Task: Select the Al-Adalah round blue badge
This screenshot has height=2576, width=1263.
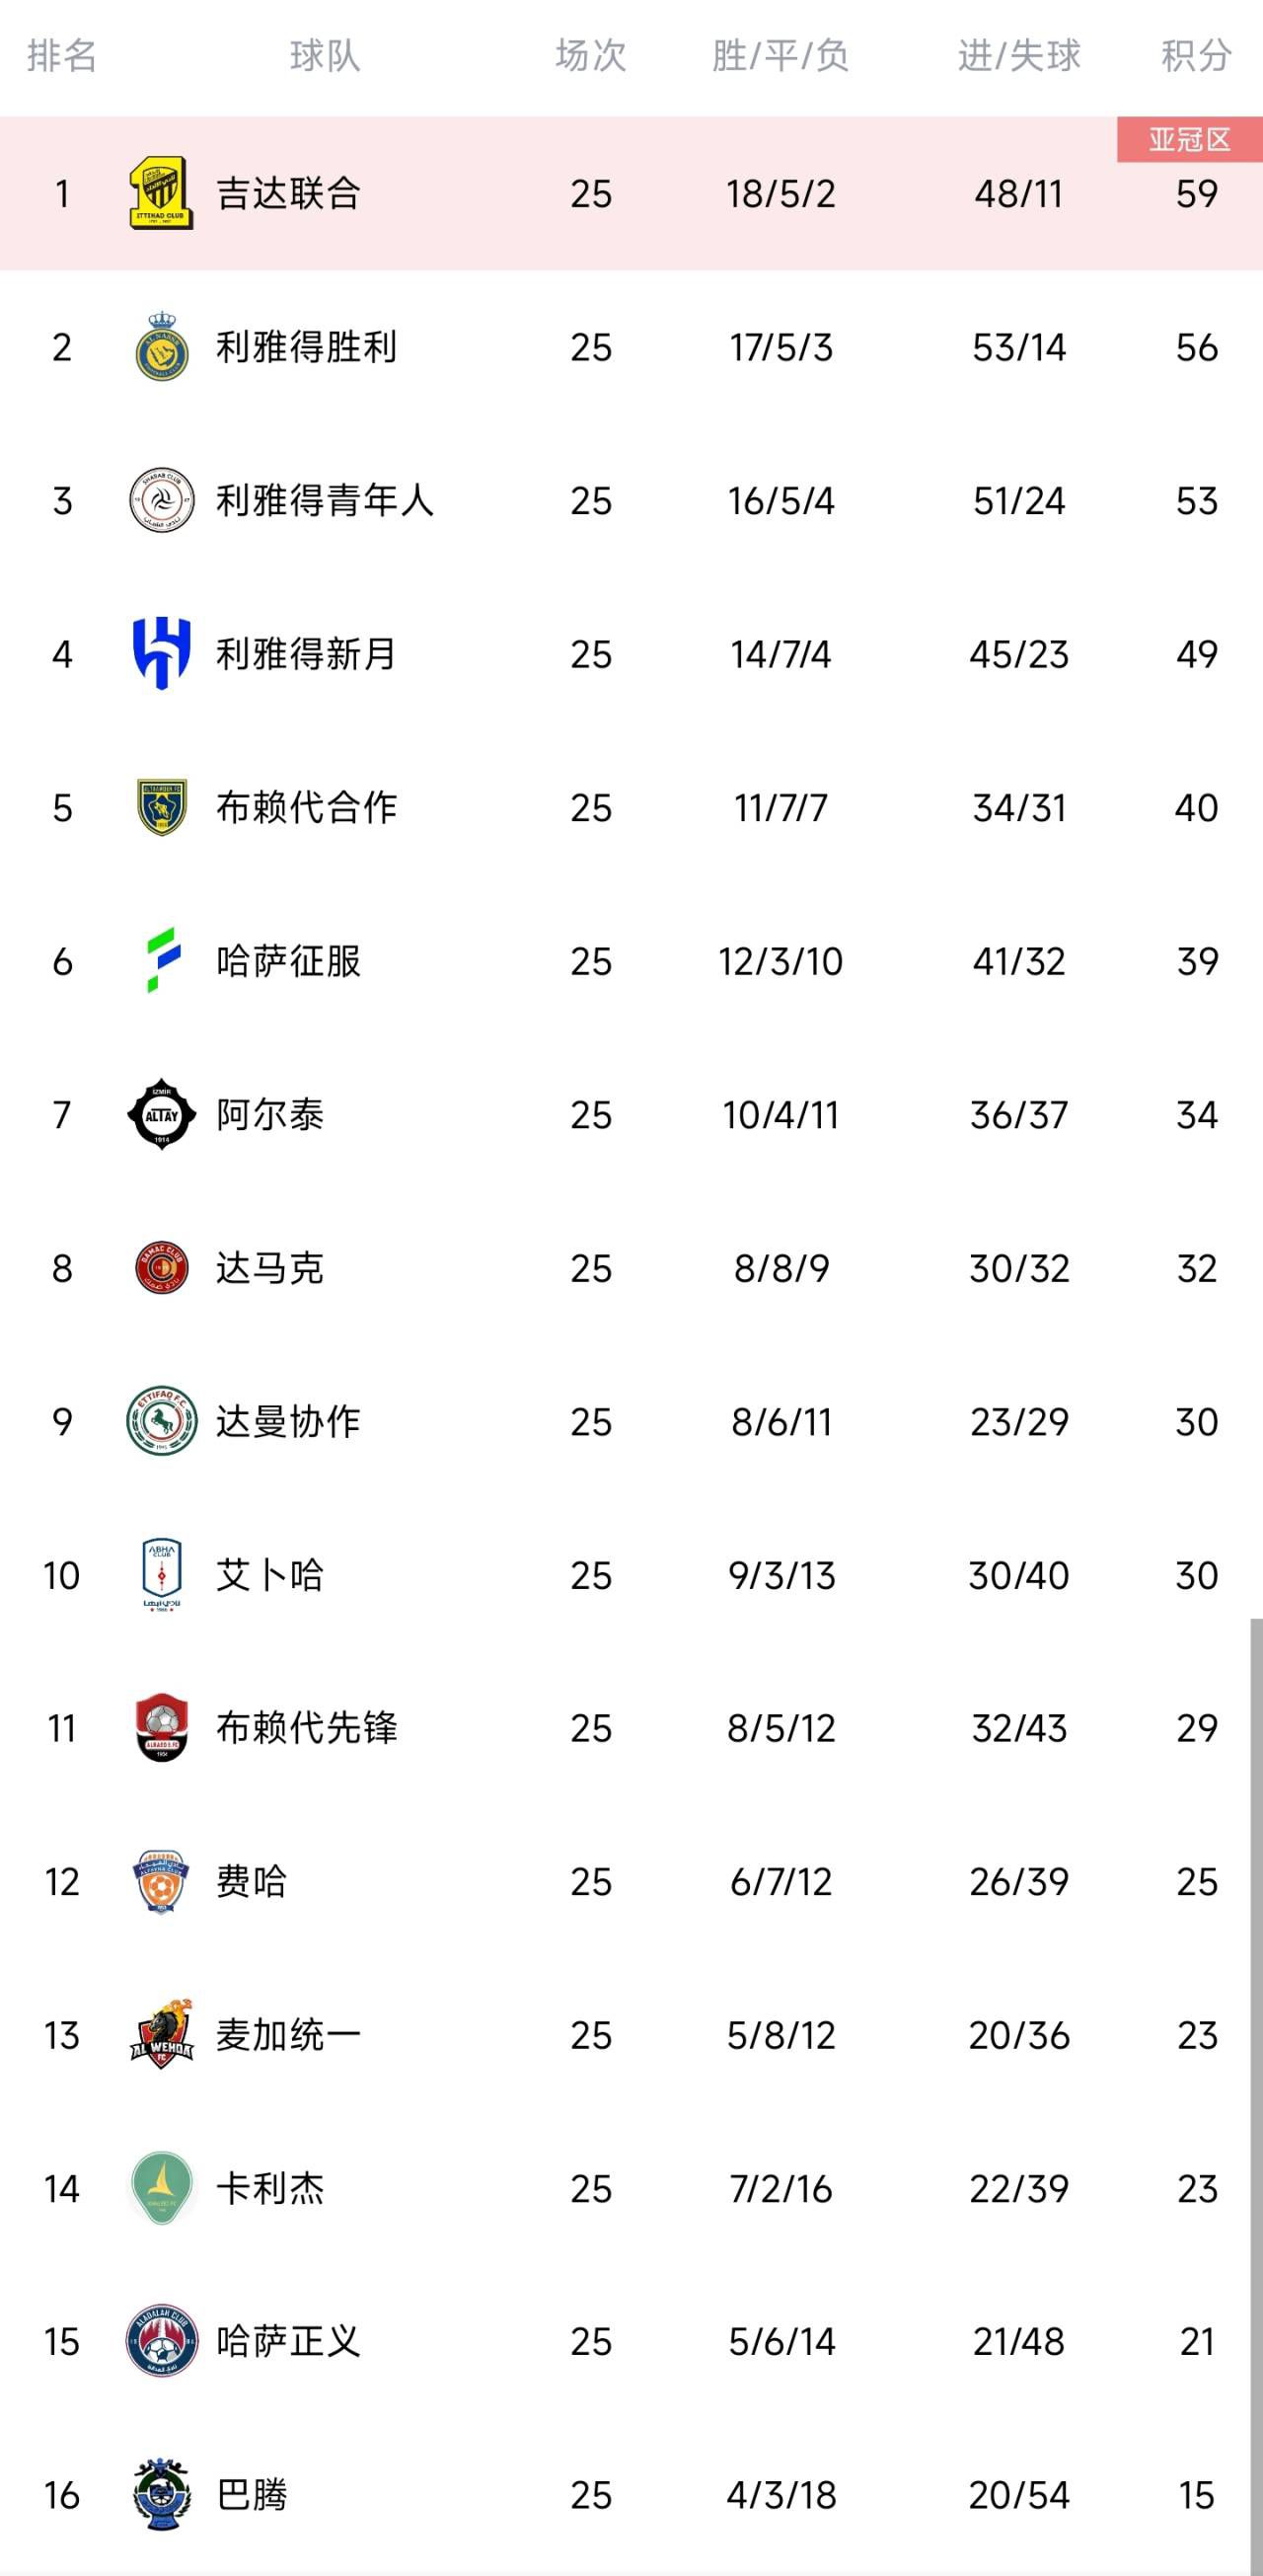Action: click(161, 2342)
